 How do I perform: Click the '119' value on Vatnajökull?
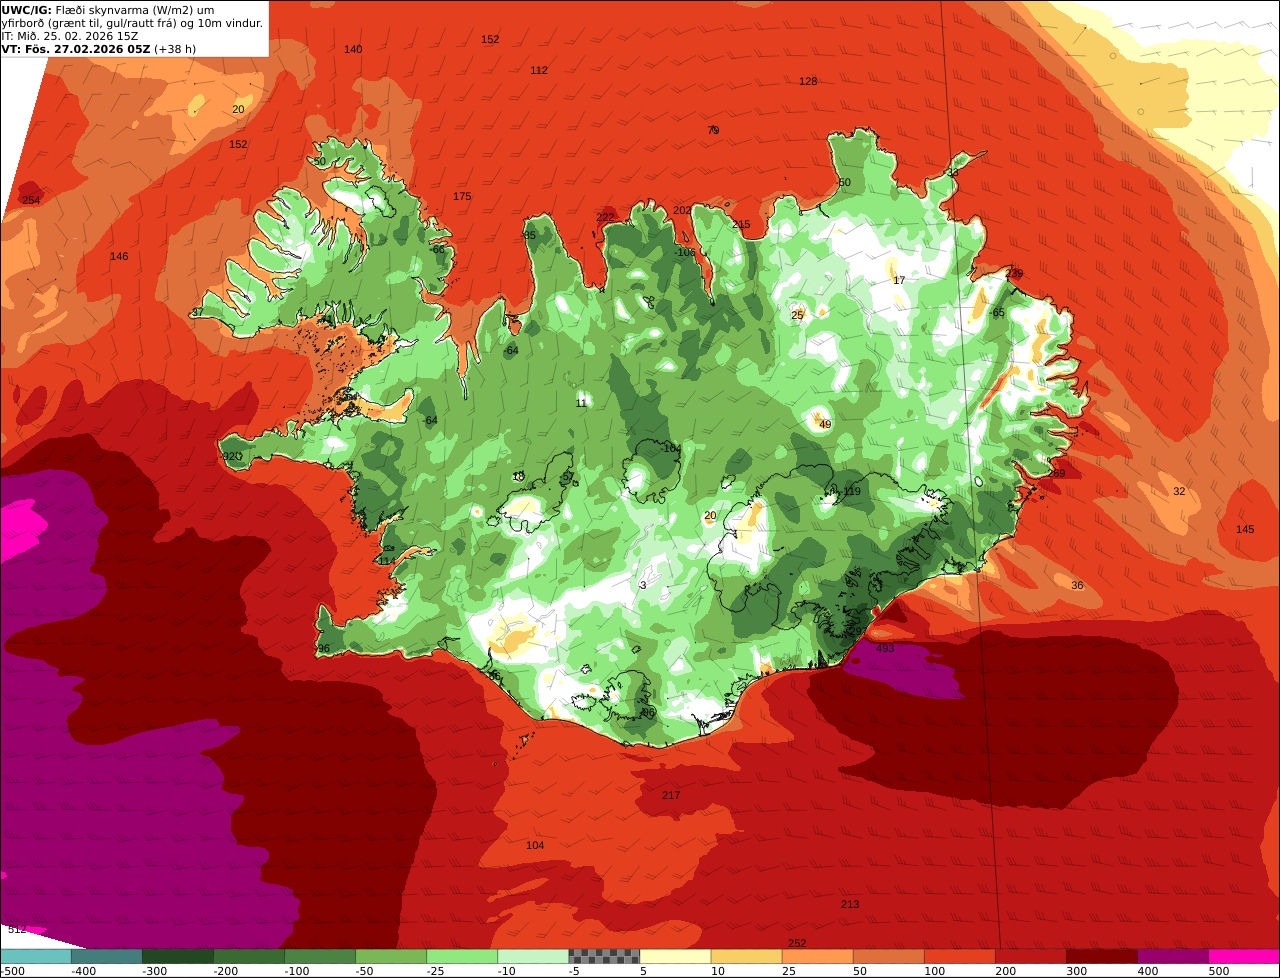[852, 492]
